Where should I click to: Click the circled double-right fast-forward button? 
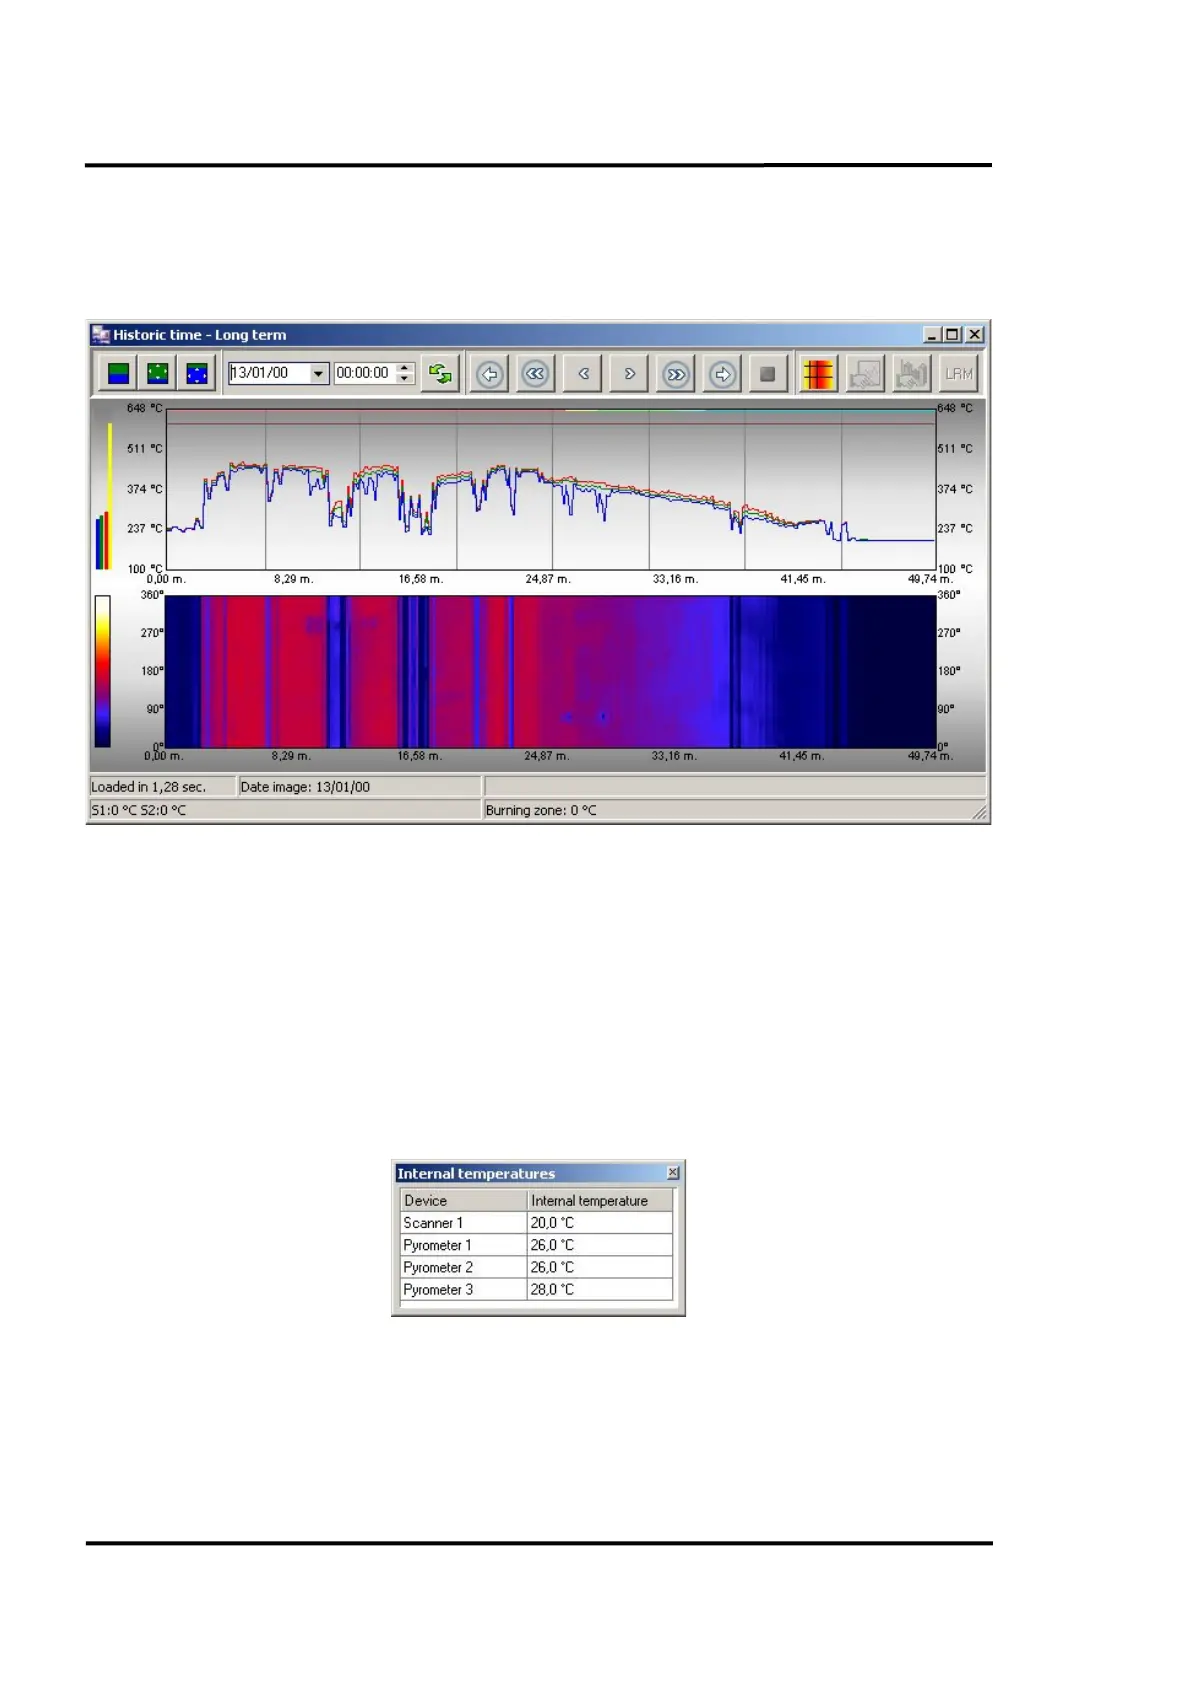pyautogui.click(x=676, y=374)
